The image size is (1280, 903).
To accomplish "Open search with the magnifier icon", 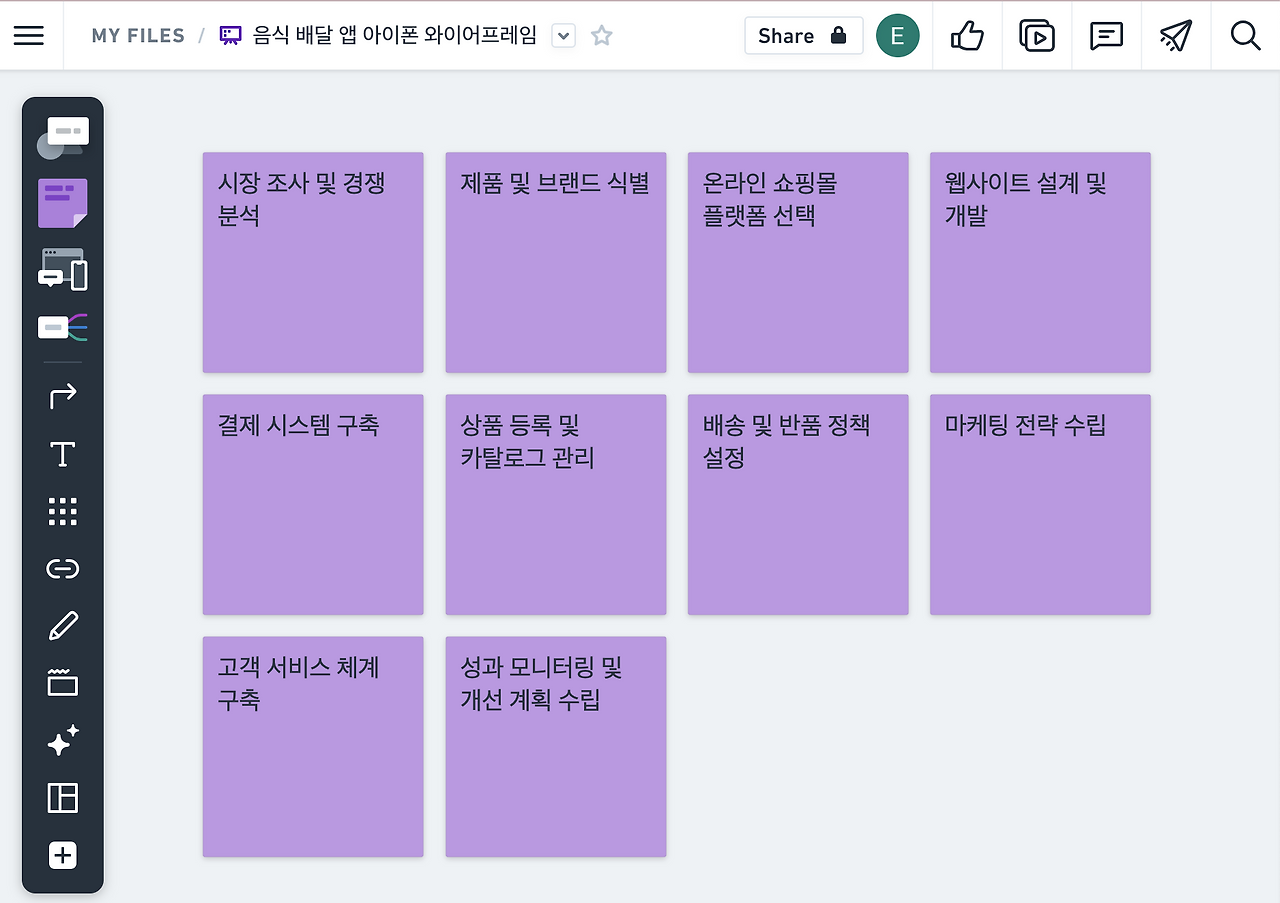I will (1245, 35).
